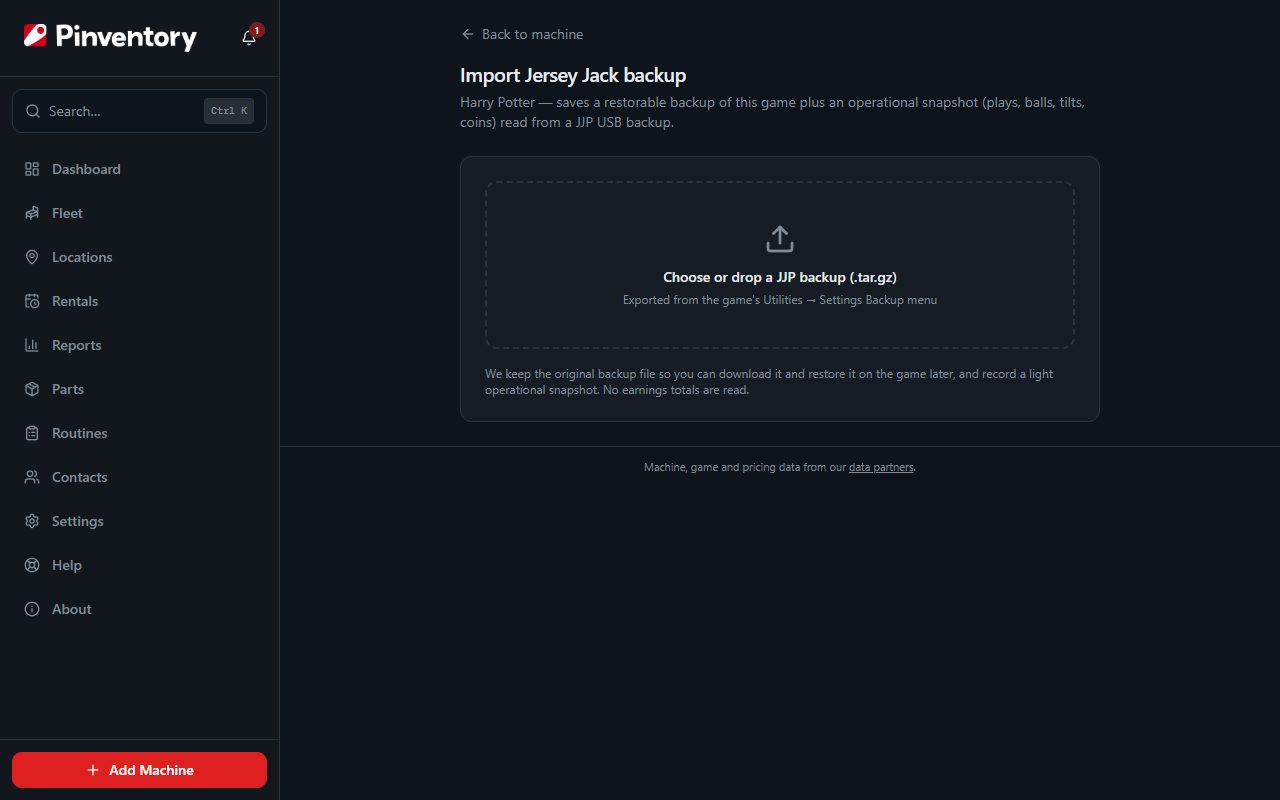The height and width of the screenshot is (800, 1280).
Task: Select the Parts menu item
Action: pyautogui.click(x=139, y=389)
